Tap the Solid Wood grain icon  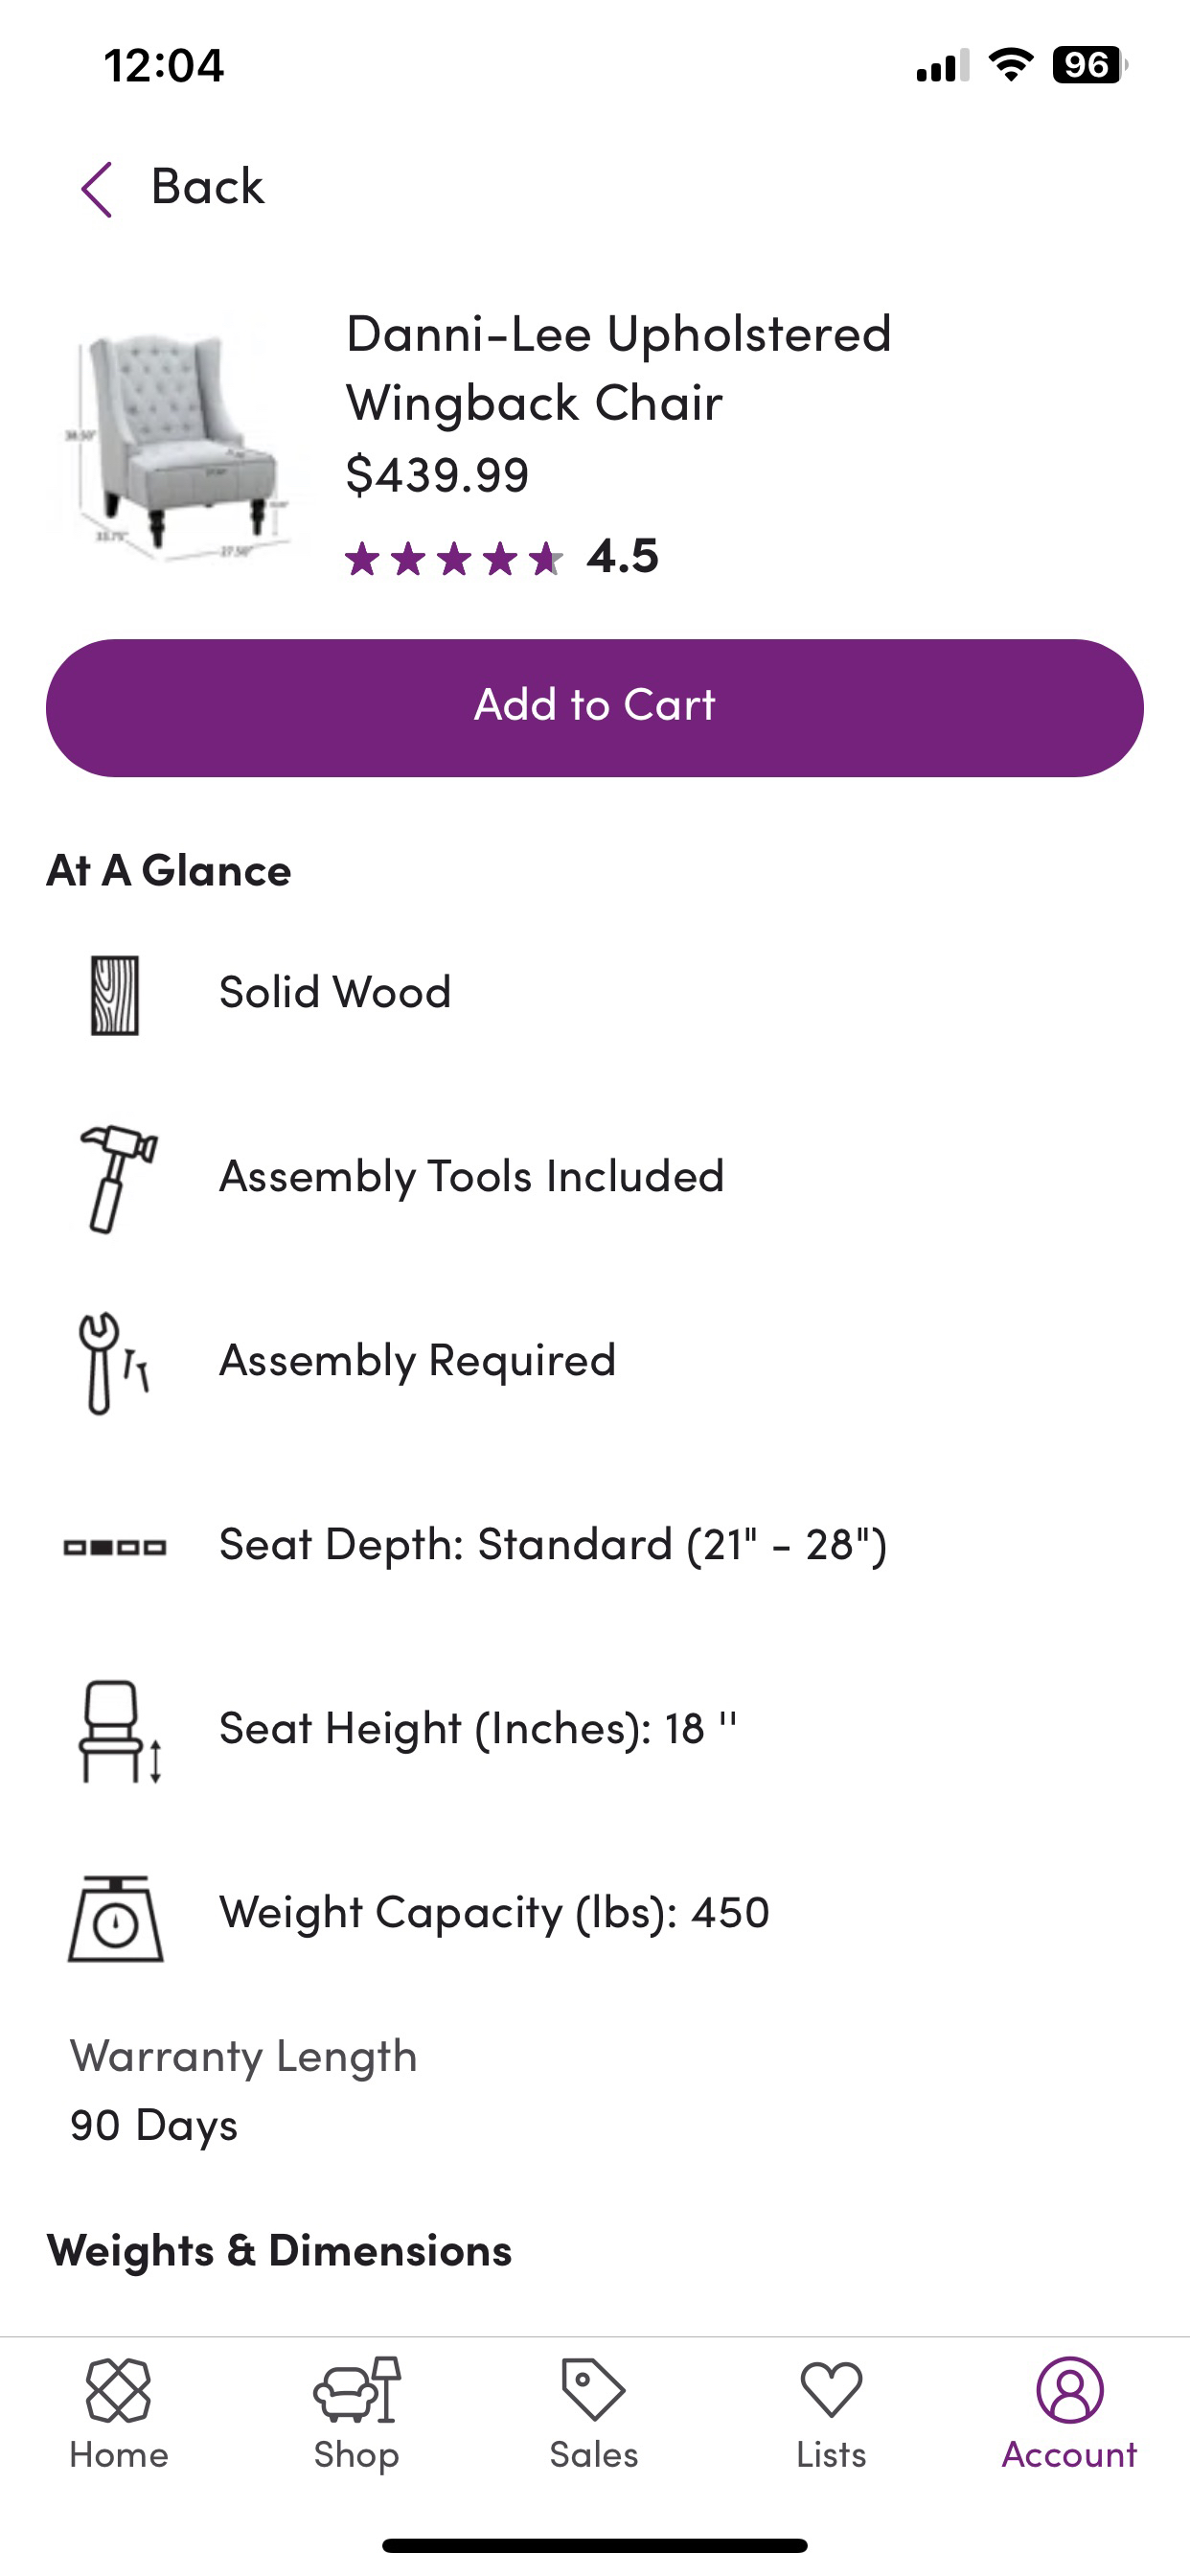[115, 995]
